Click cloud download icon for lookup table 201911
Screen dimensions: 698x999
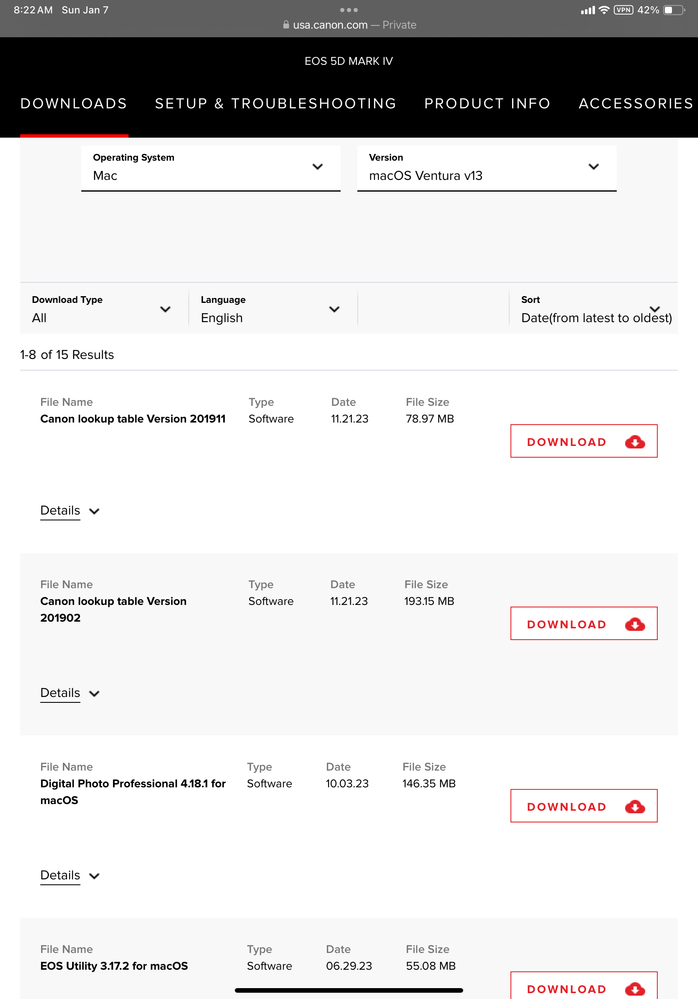[x=635, y=442]
